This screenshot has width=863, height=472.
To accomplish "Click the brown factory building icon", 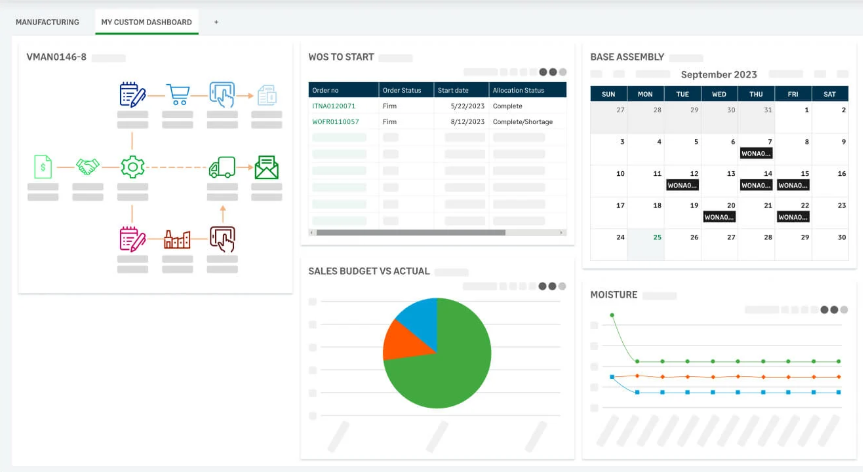I will (177, 239).
